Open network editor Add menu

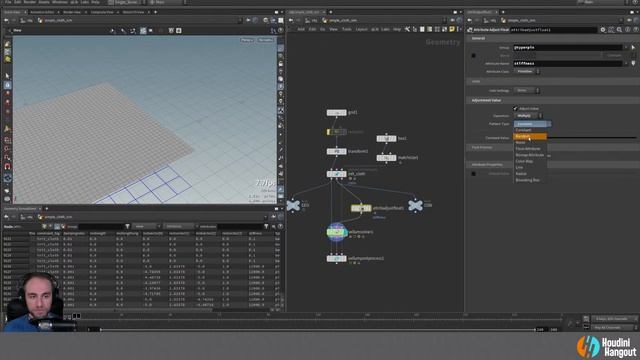301,29
